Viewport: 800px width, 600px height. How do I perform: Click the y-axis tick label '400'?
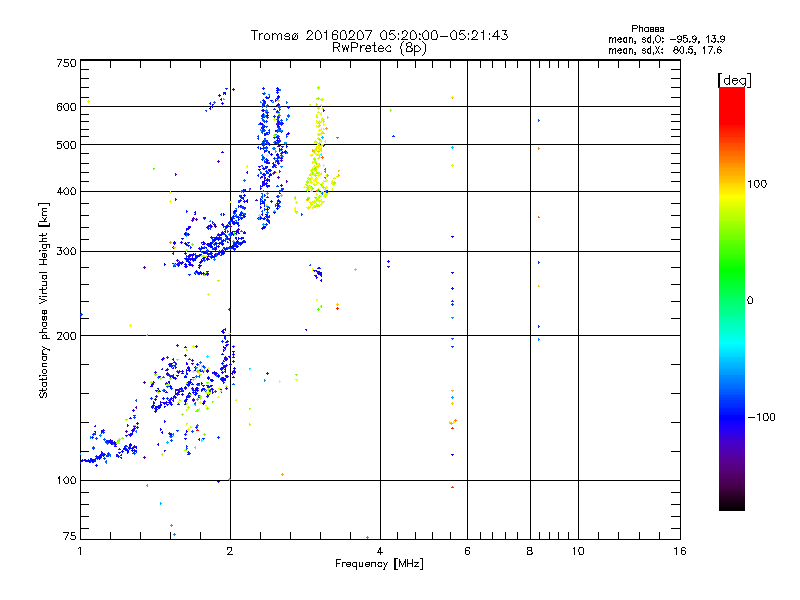click(66, 191)
